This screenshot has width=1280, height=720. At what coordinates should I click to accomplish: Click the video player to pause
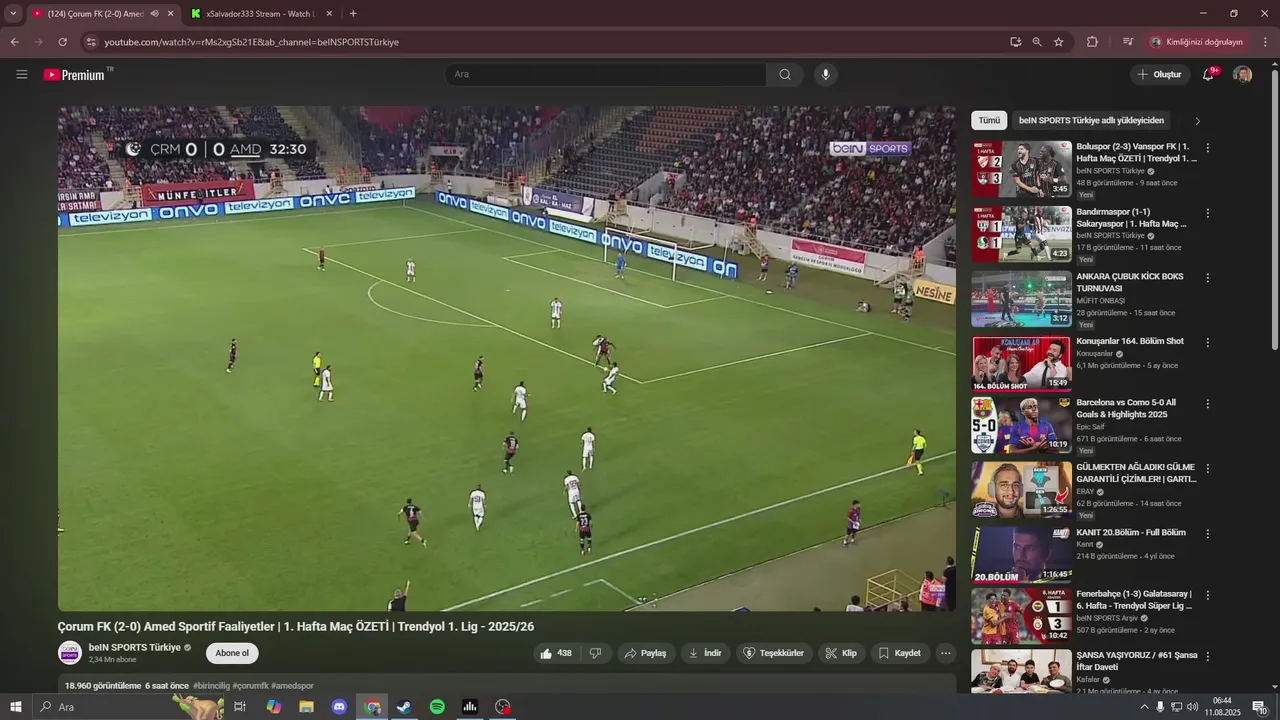coord(506,359)
